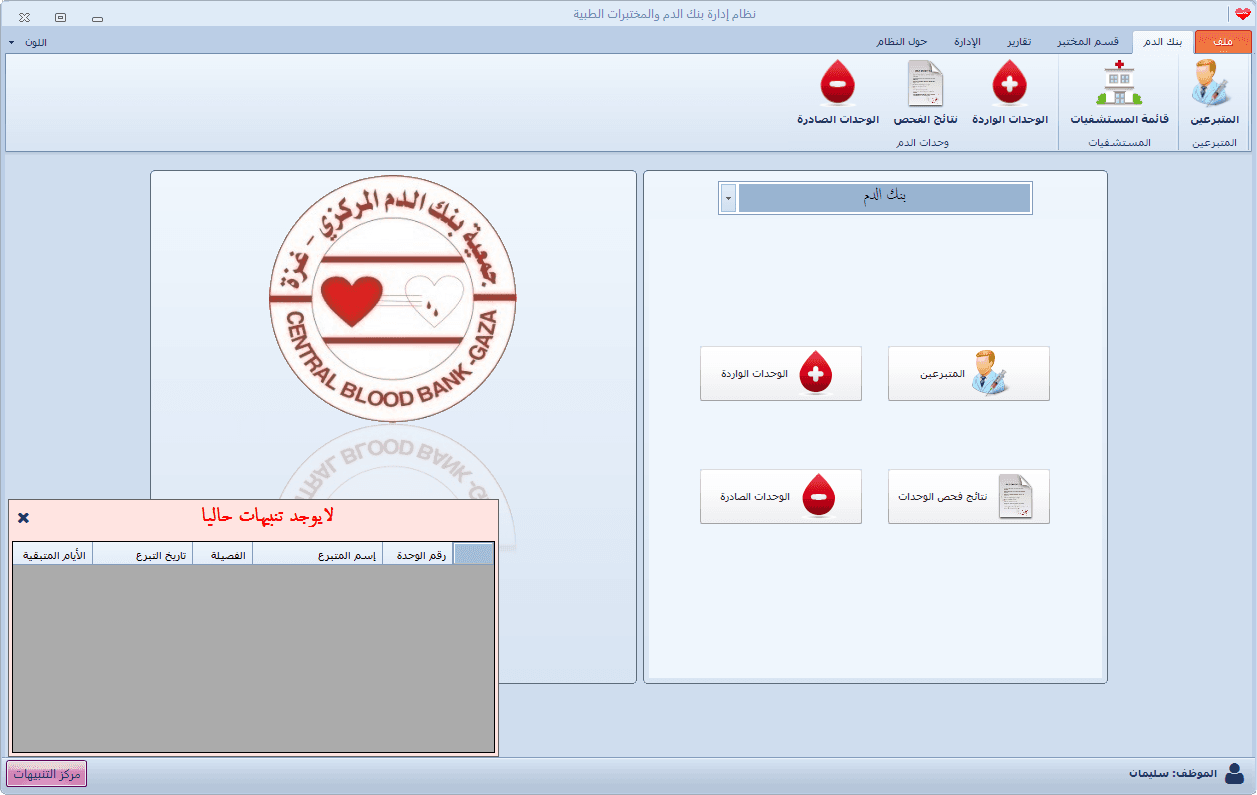The height and width of the screenshot is (795, 1257).
Task: Click نتائج فحص الوحدات button
Action: [968, 497]
